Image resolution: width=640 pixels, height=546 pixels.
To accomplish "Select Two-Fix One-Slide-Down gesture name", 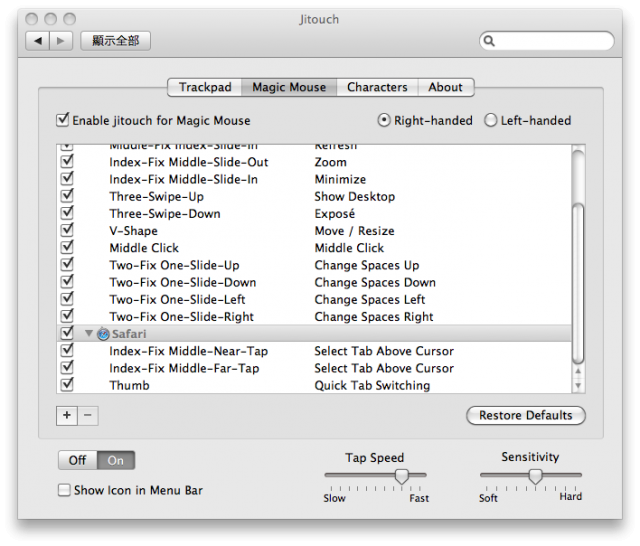I will coord(182,283).
